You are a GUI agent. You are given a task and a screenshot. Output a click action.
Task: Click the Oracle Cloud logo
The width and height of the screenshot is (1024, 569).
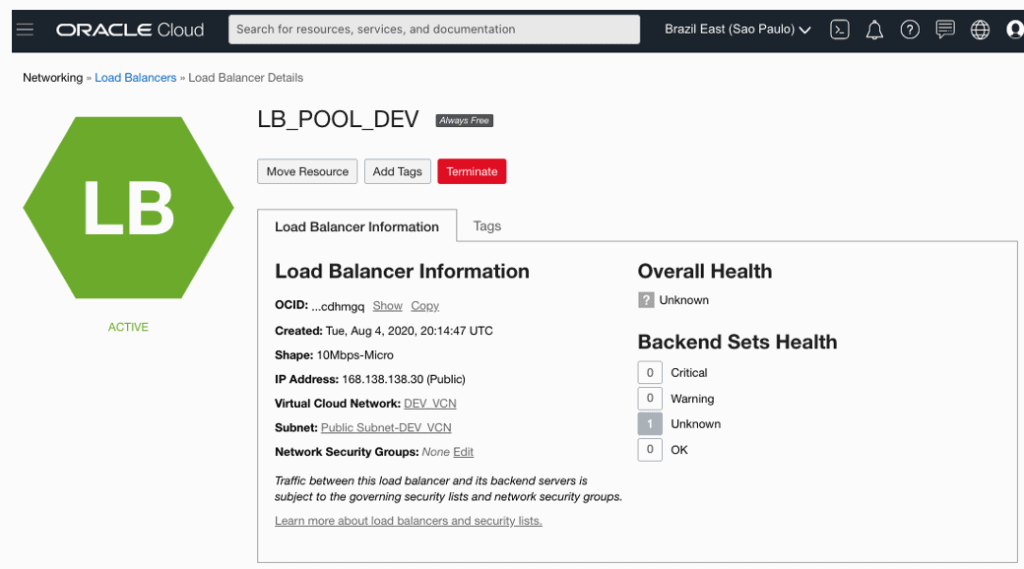point(130,30)
